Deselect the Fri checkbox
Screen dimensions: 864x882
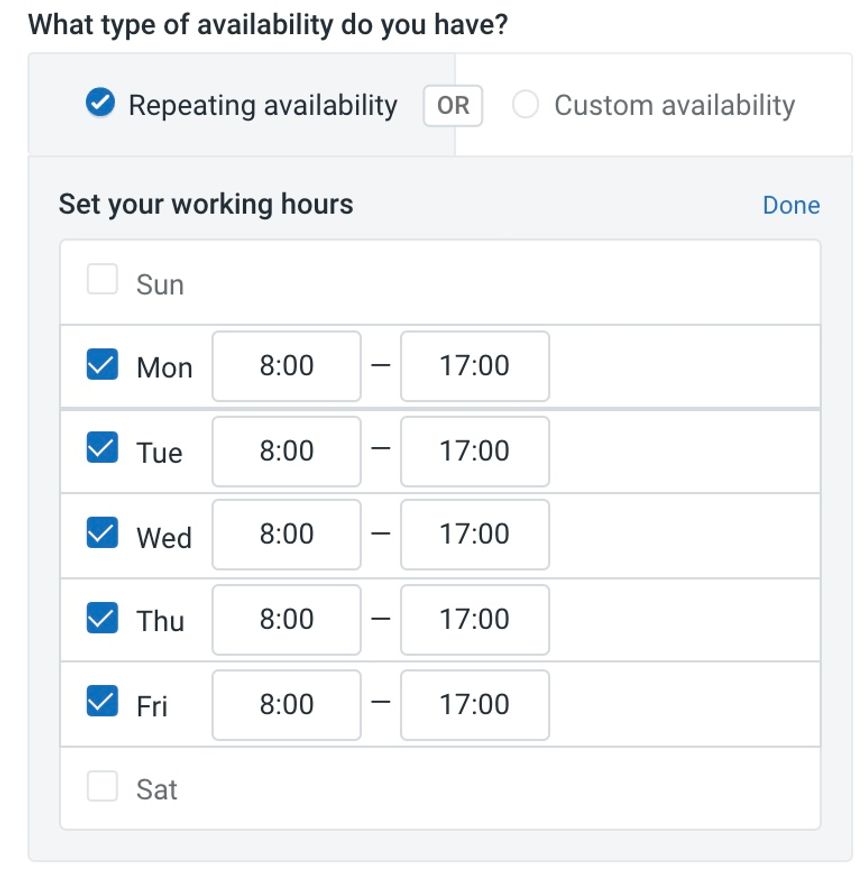tap(102, 701)
